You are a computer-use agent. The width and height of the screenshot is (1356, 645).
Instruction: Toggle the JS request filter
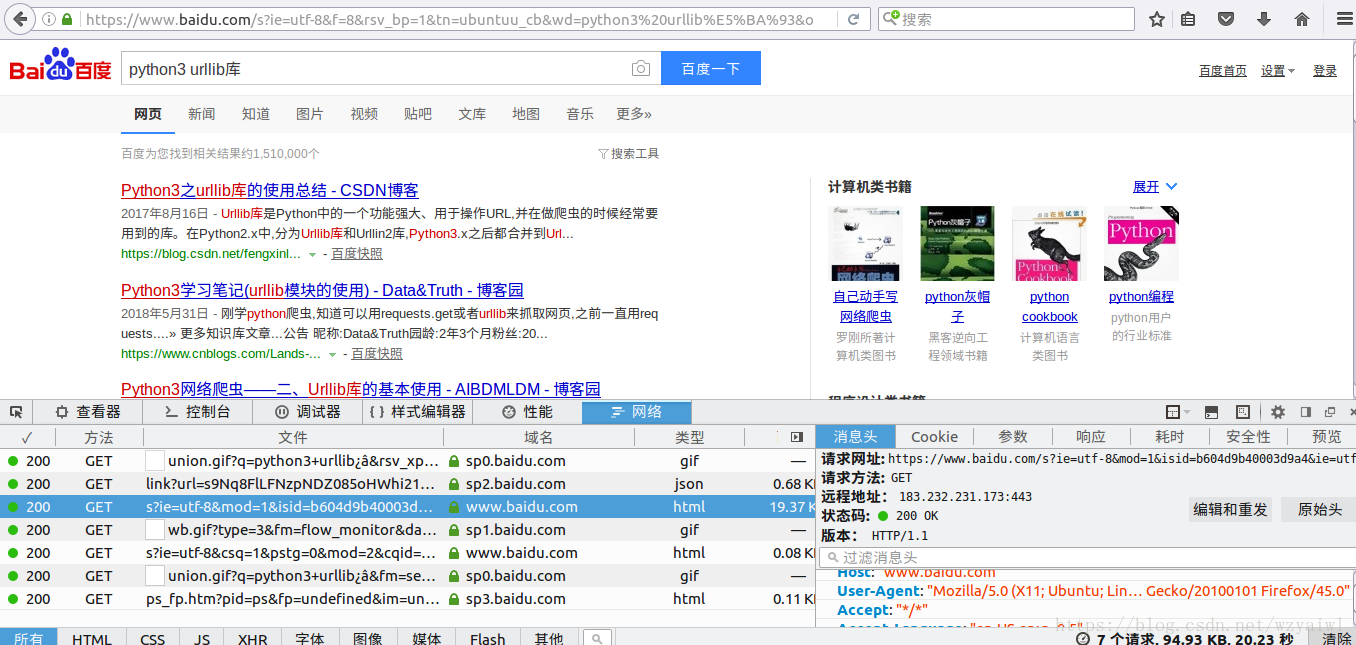click(202, 639)
